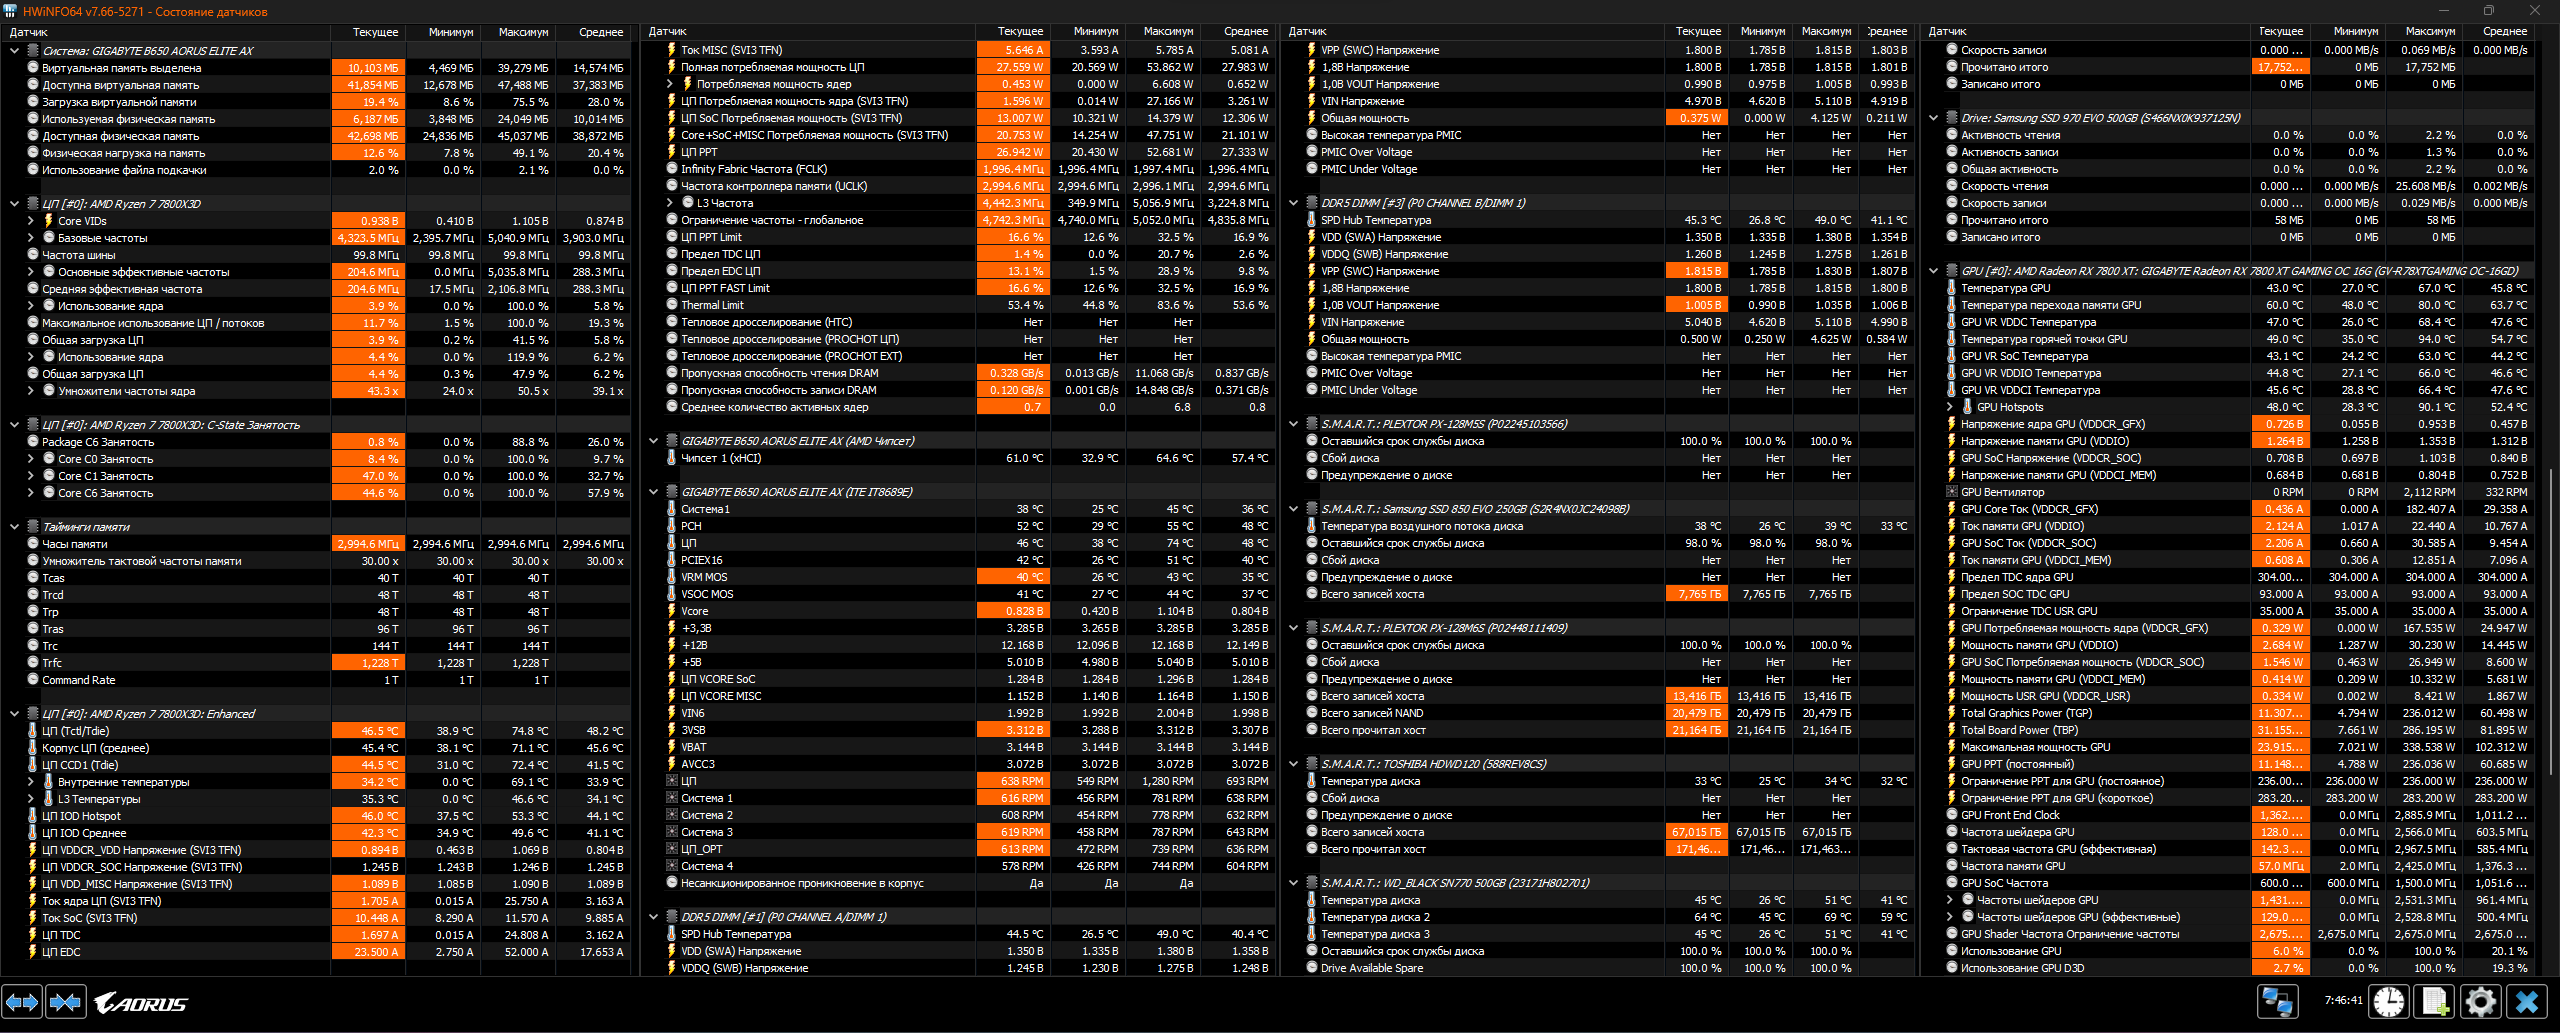Click the 7:46:41 elapsed time readout
Viewport: 2560px width, 1033px height.
point(2343,1000)
